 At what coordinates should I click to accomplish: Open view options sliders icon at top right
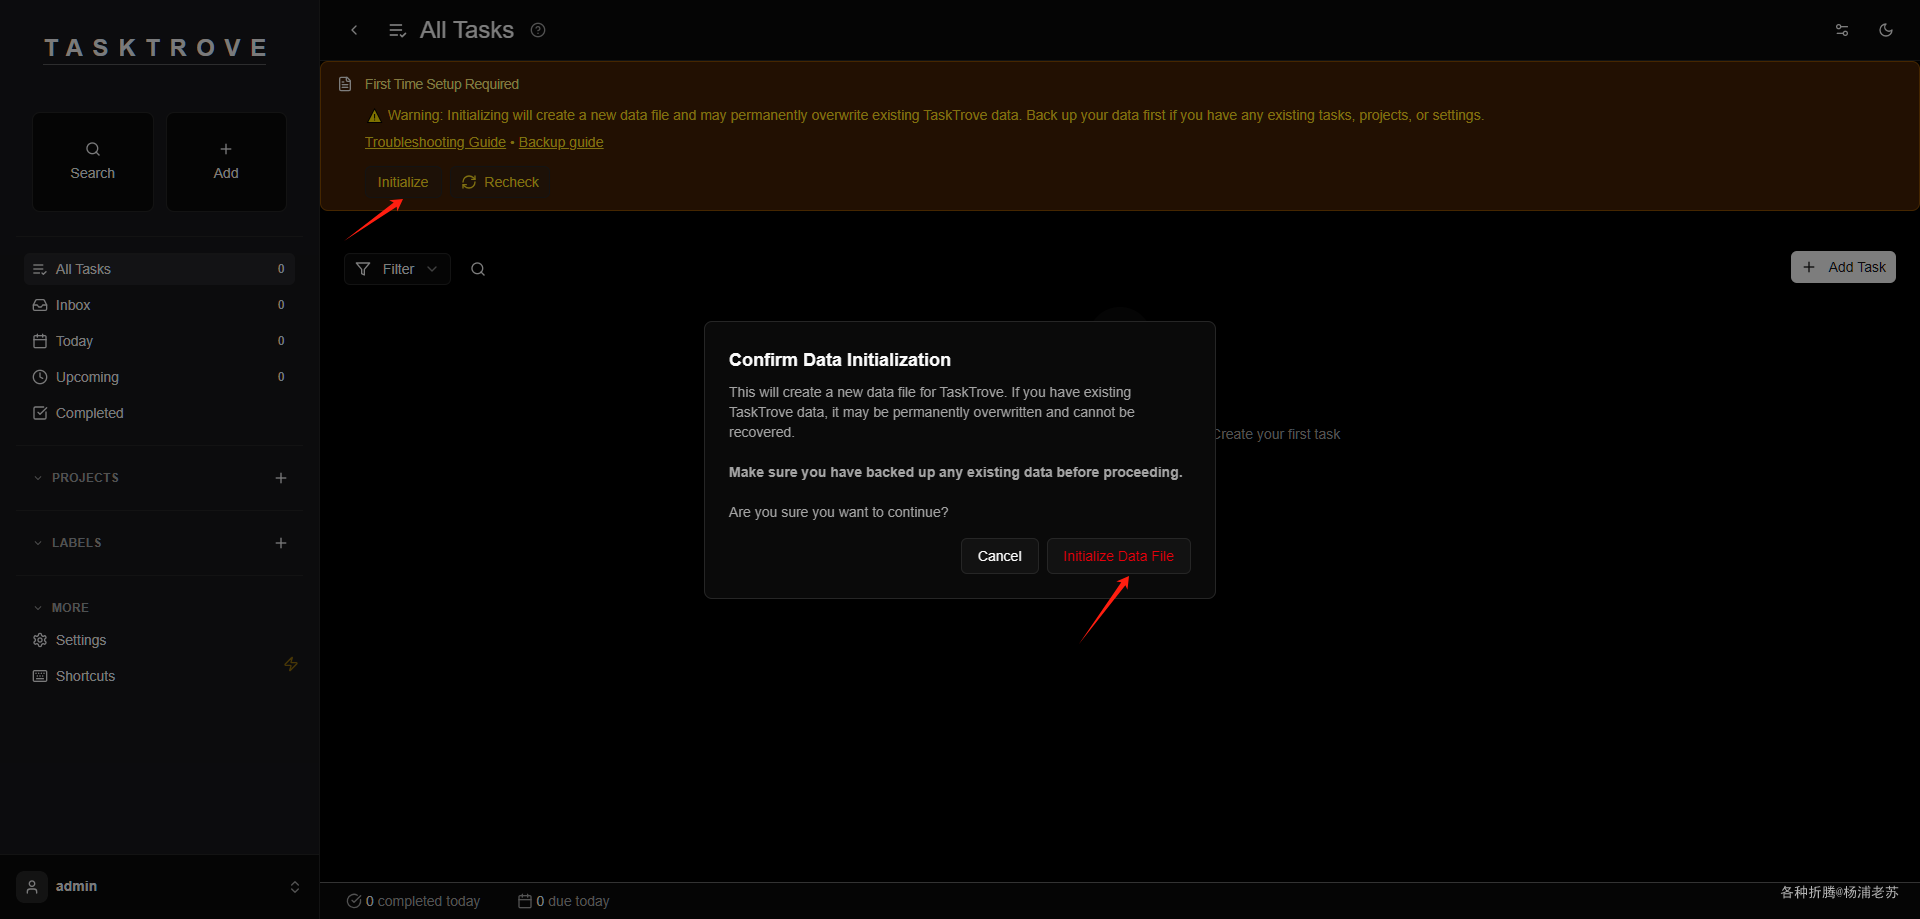click(x=1842, y=30)
